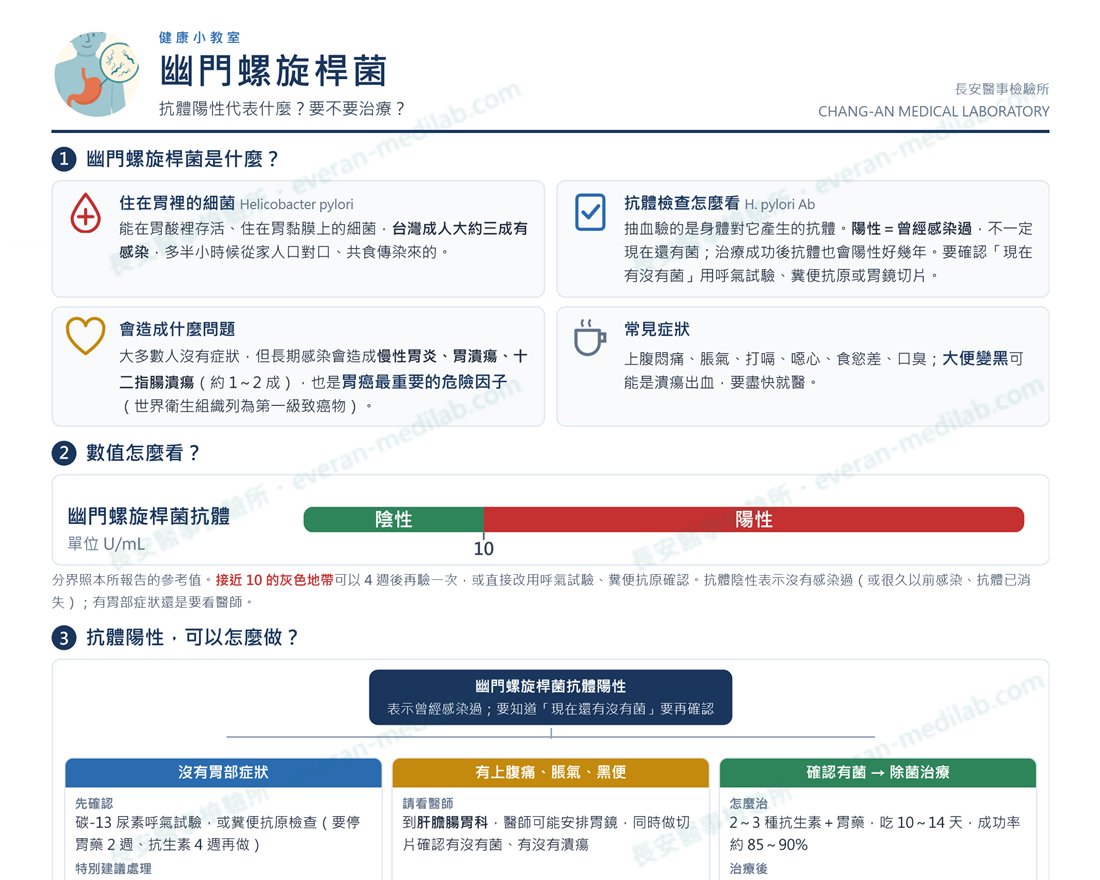The width and height of the screenshot is (1100, 880).
Task: Click the number 1 section badge
Action: 64,159
